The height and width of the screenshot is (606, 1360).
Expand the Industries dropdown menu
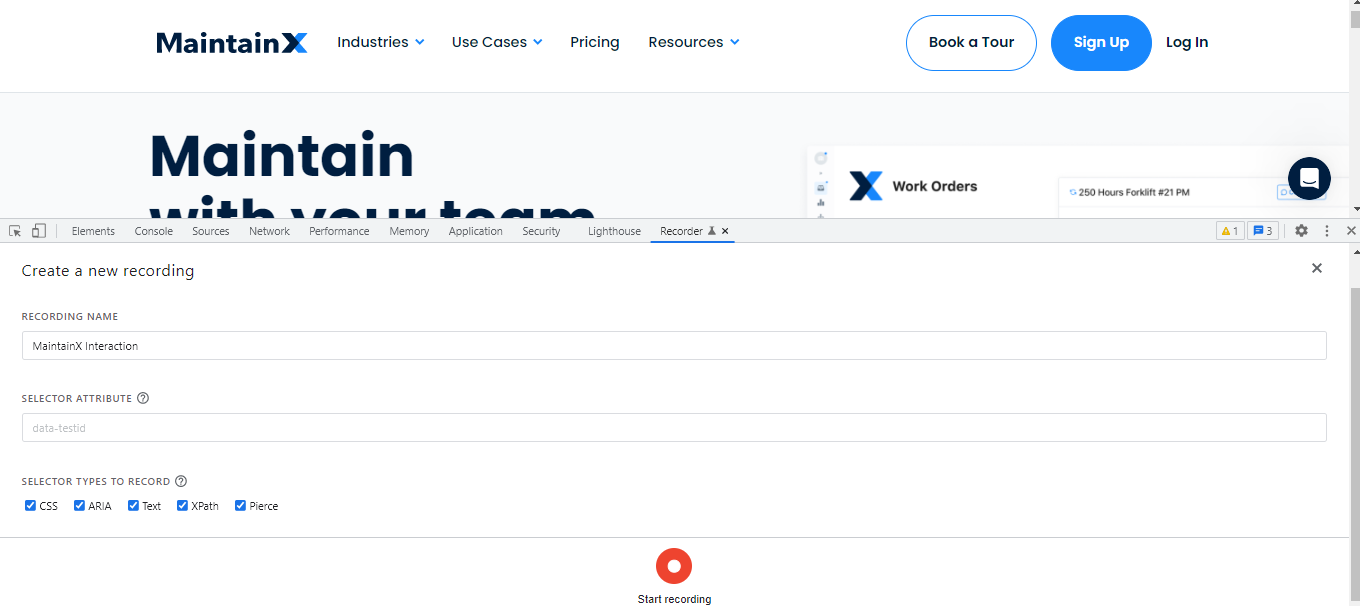point(380,42)
